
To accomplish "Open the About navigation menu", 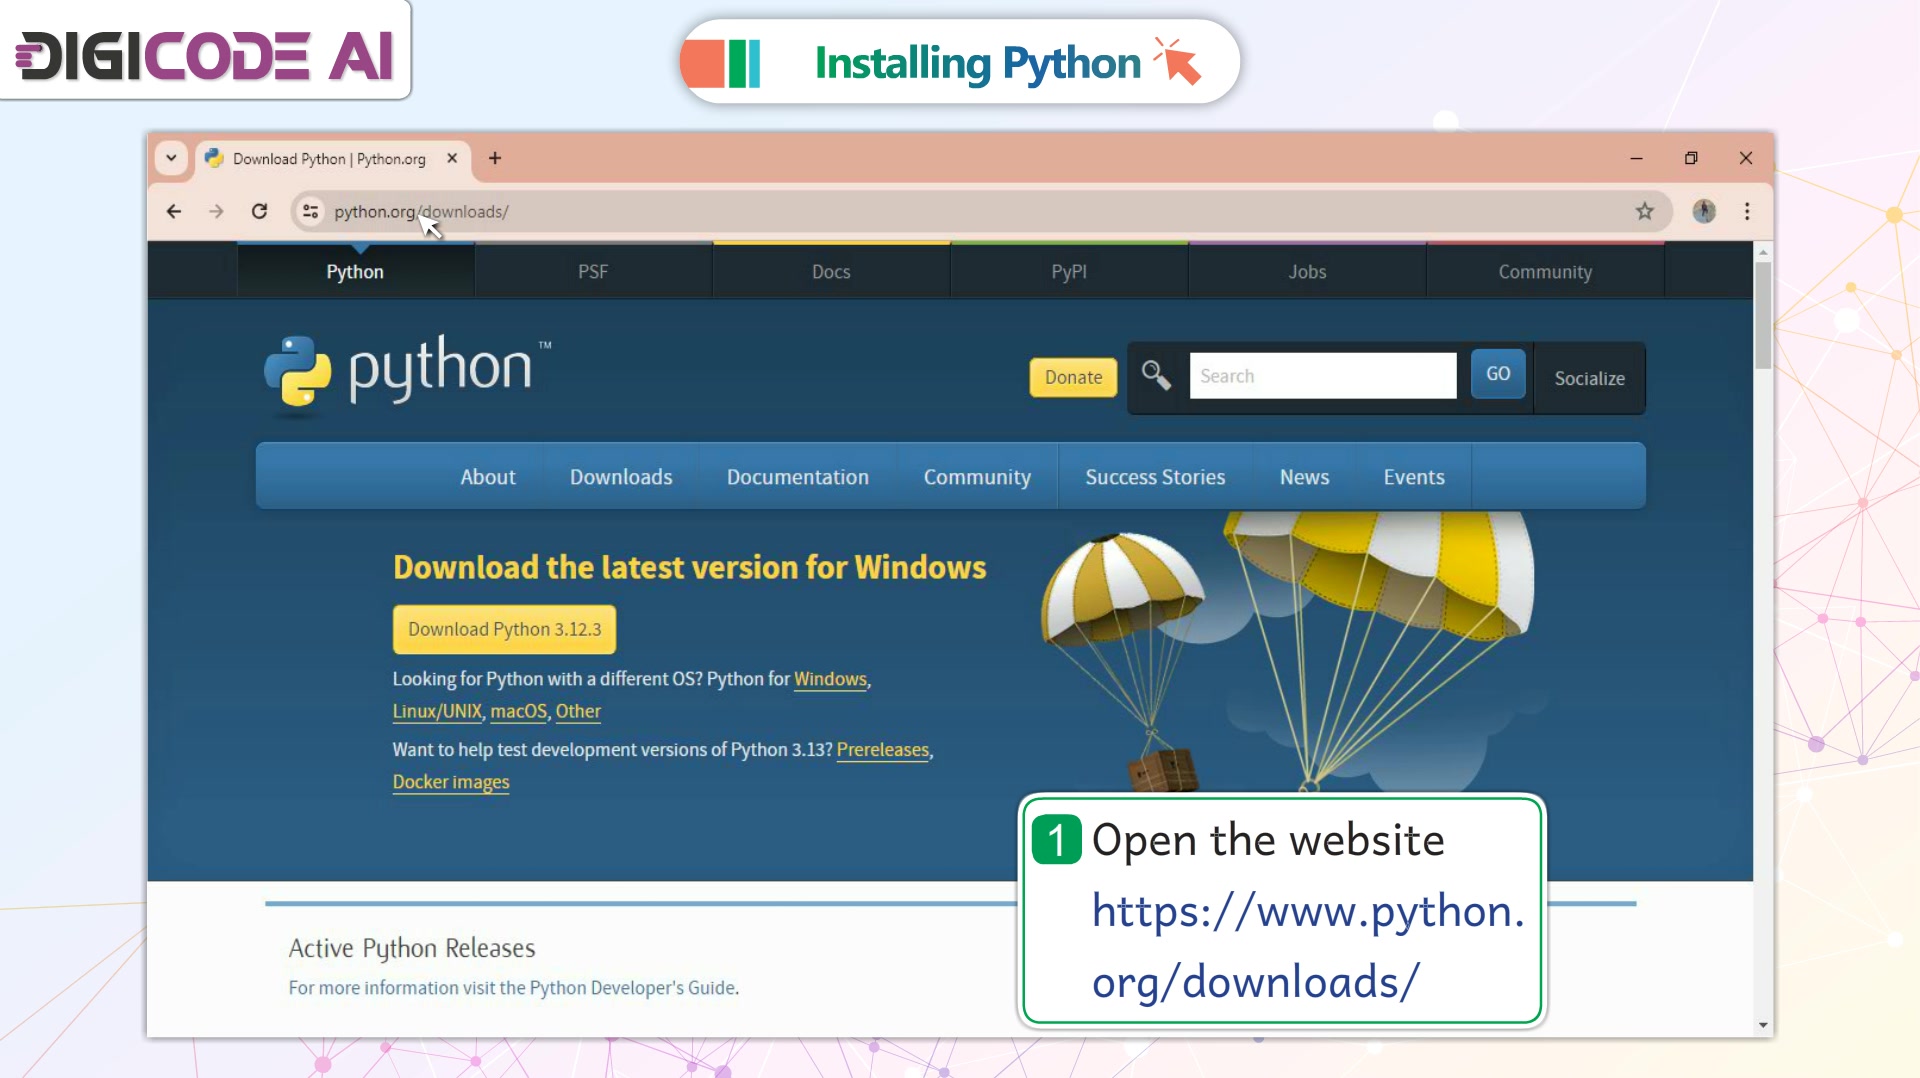I will 488,477.
